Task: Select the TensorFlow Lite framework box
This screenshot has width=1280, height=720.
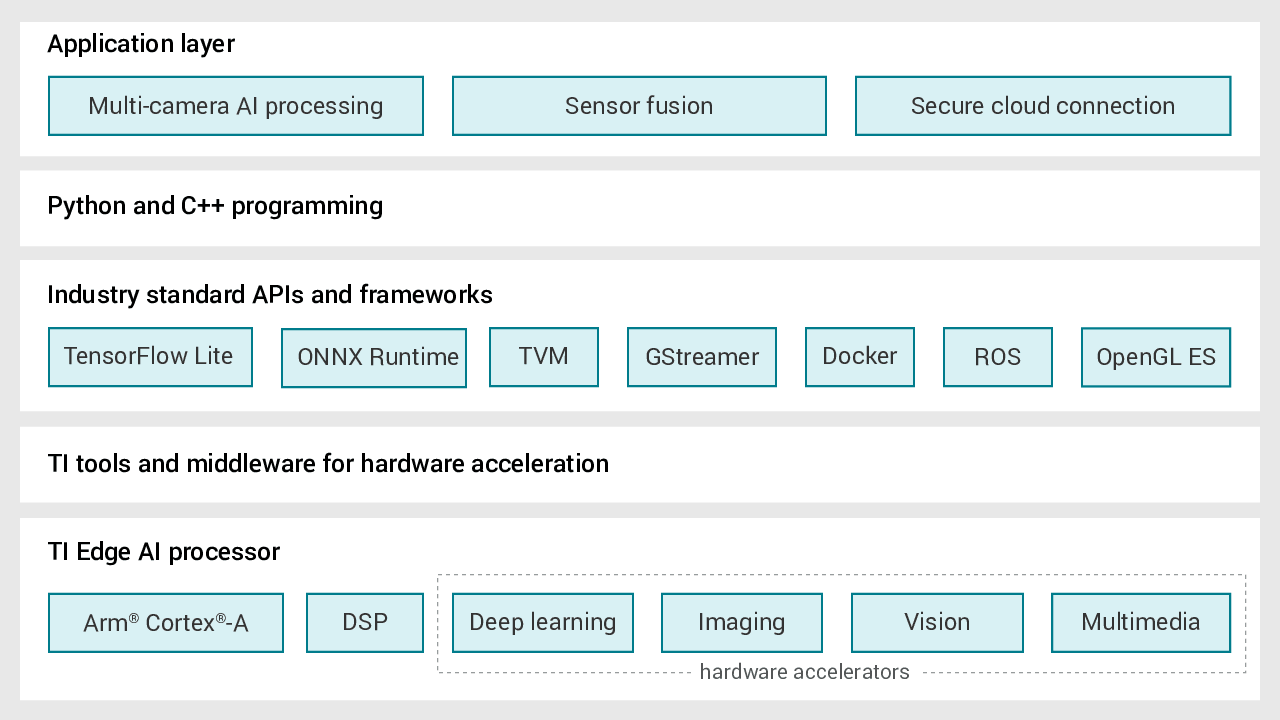Action: [150, 357]
